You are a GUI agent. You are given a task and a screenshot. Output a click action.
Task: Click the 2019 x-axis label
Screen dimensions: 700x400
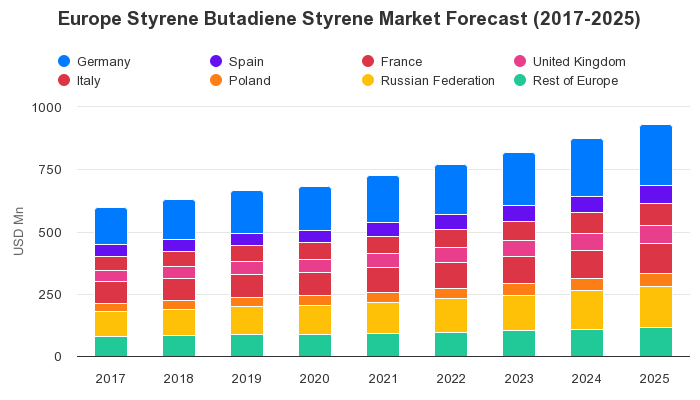246,379
